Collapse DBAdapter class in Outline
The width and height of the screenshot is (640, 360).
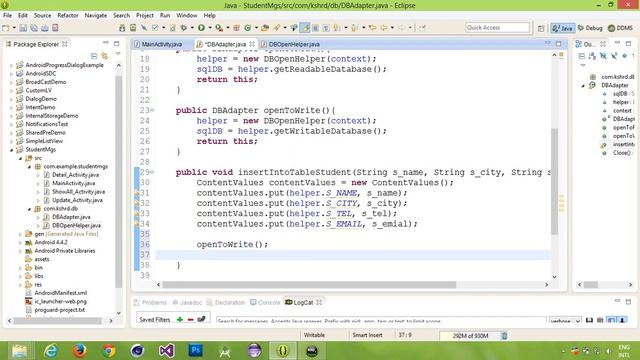coord(583,85)
